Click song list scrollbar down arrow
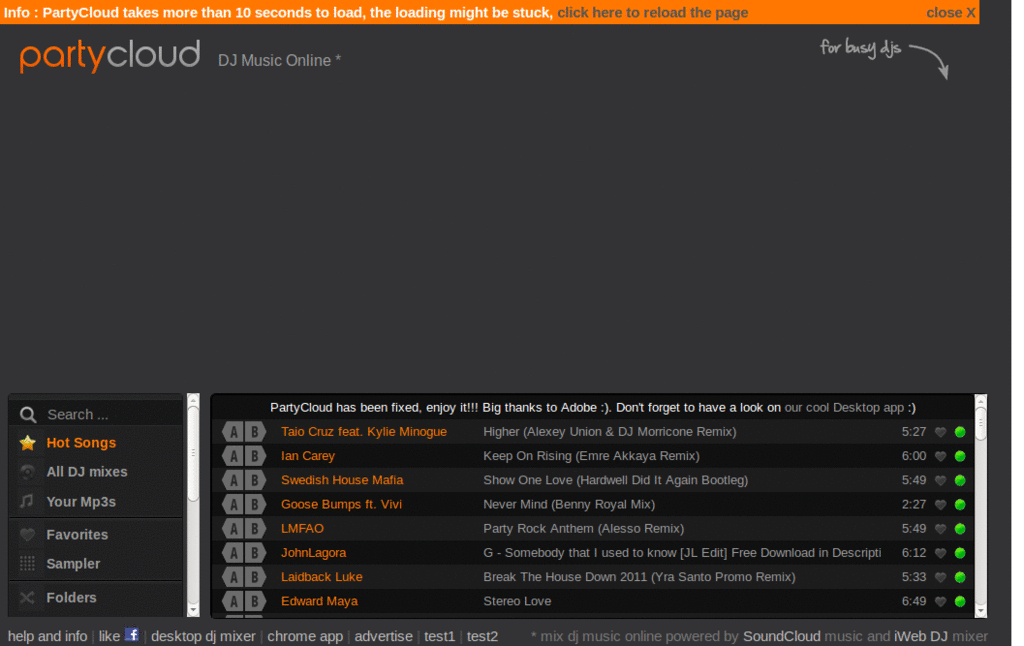The width and height of the screenshot is (1024, 646). coord(980,611)
